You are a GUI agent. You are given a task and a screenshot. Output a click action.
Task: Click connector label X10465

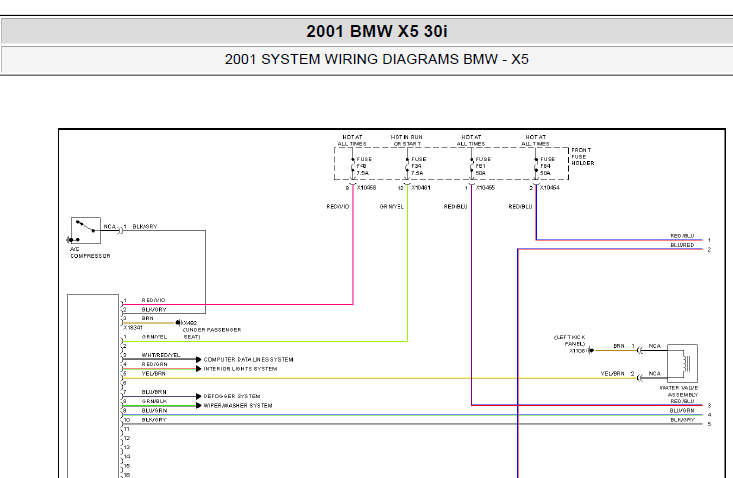[x=485, y=188]
